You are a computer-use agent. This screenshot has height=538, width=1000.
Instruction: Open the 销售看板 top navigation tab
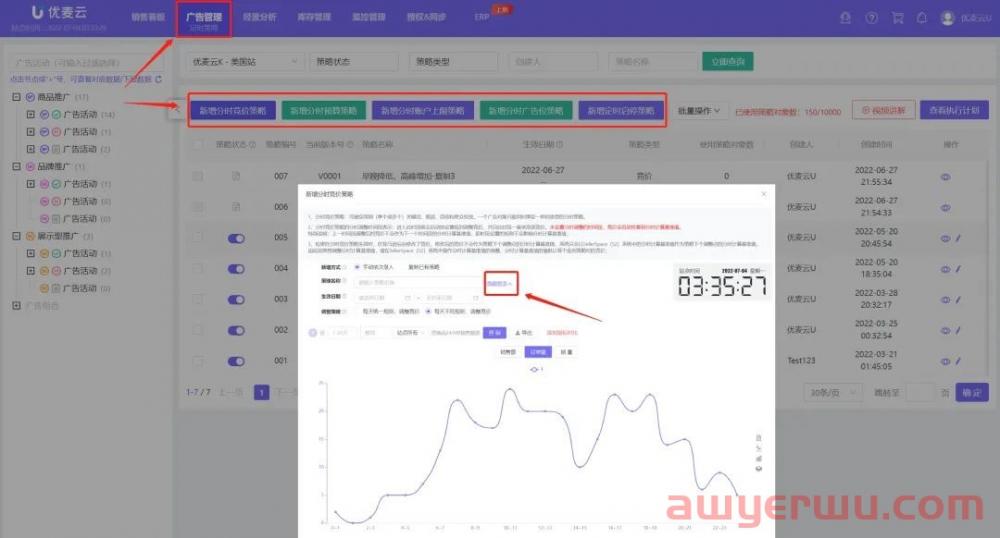[x=148, y=17]
